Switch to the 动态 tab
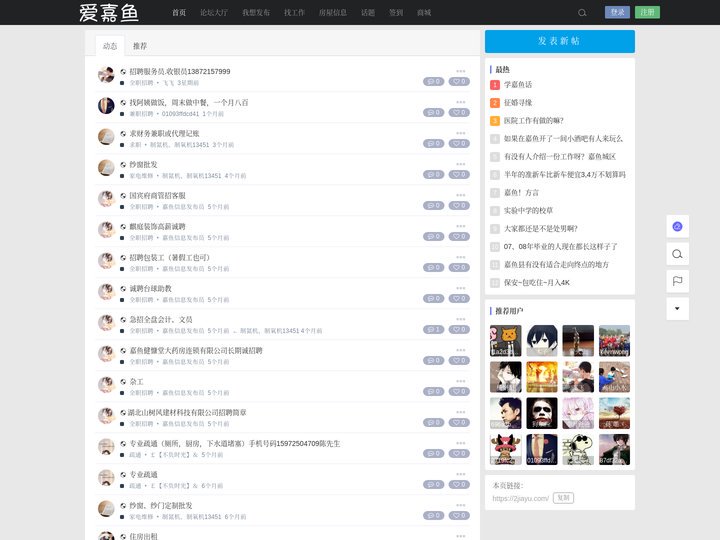 [x=110, y=46]
